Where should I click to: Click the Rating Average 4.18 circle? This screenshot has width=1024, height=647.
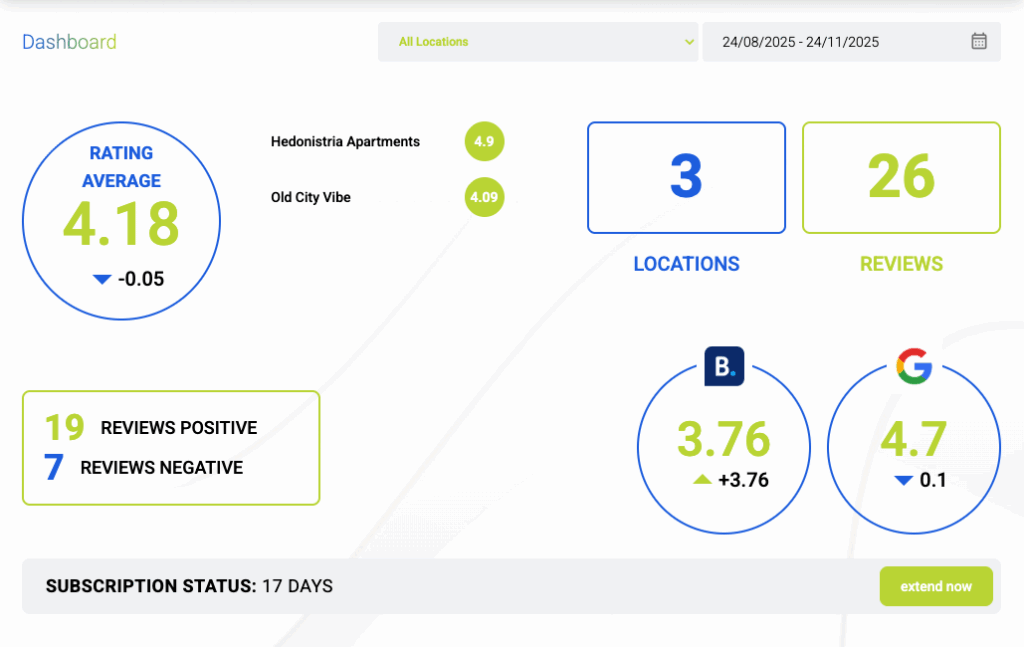(x=121, y=221)
